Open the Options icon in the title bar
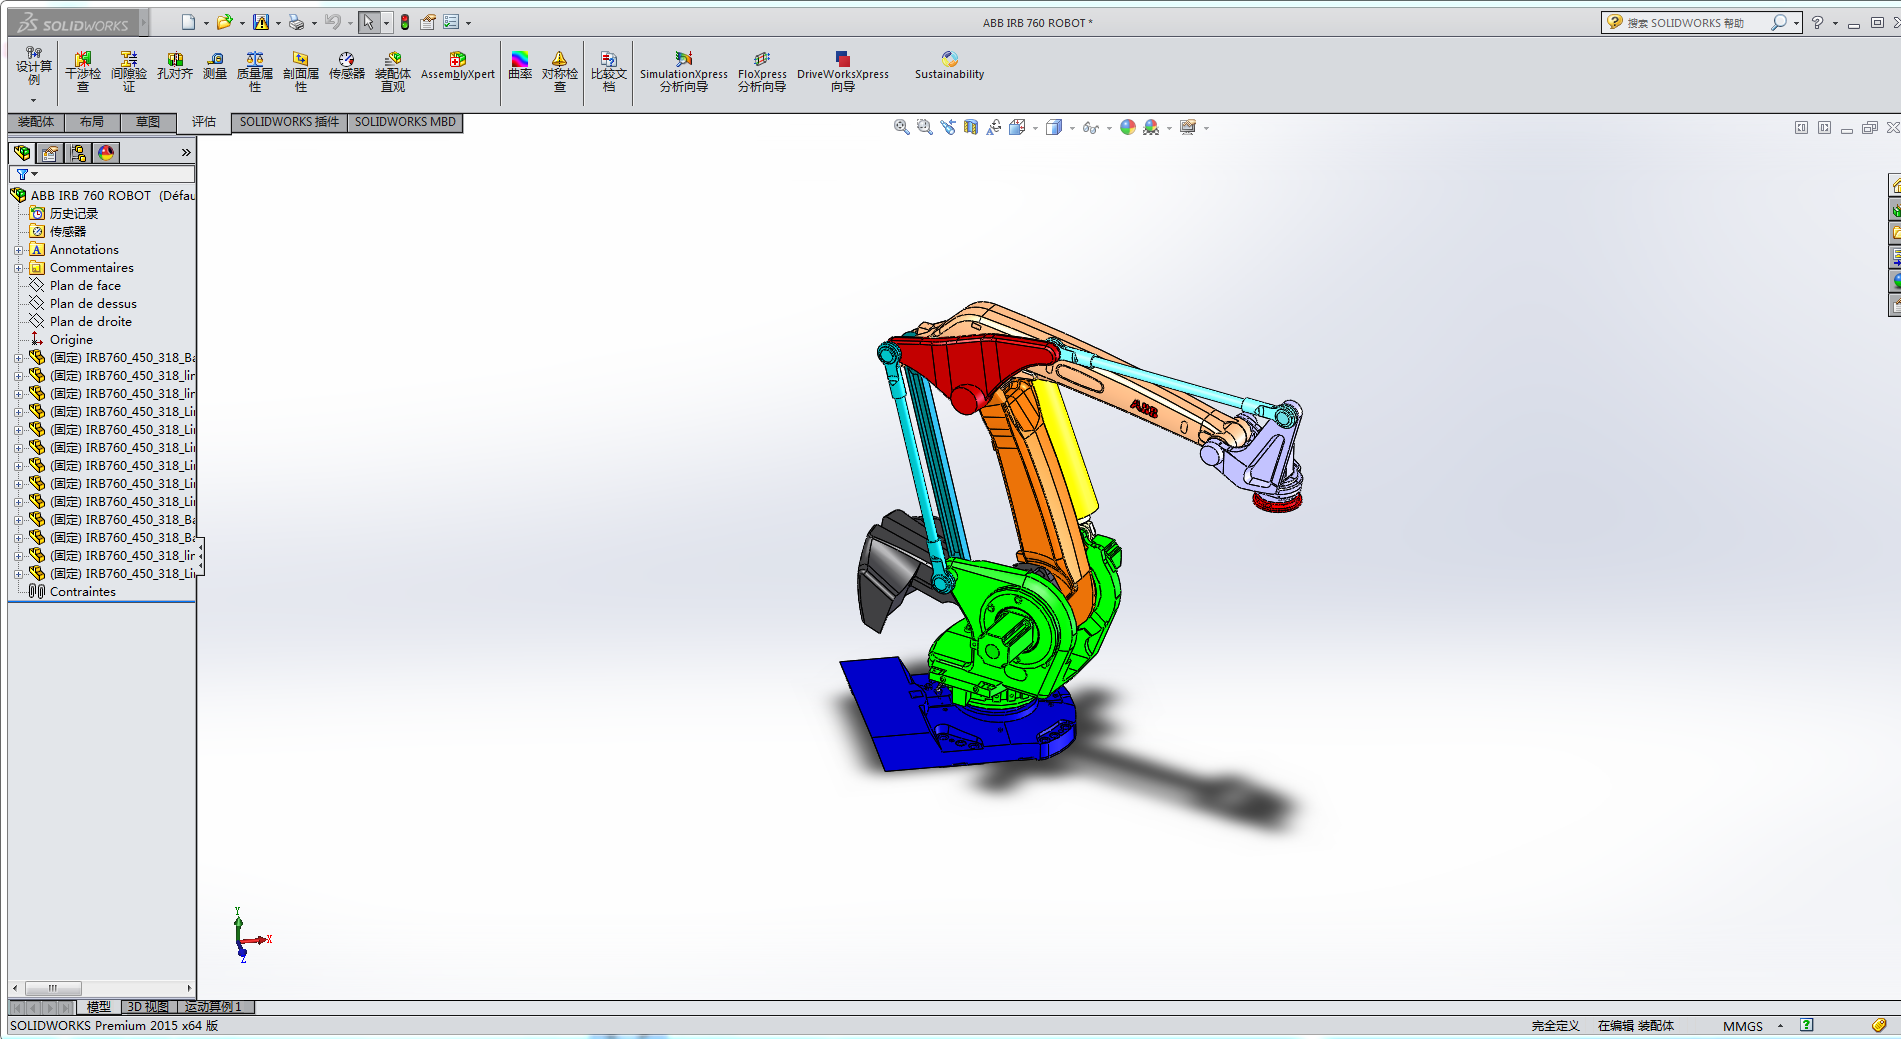 (451, 22)
